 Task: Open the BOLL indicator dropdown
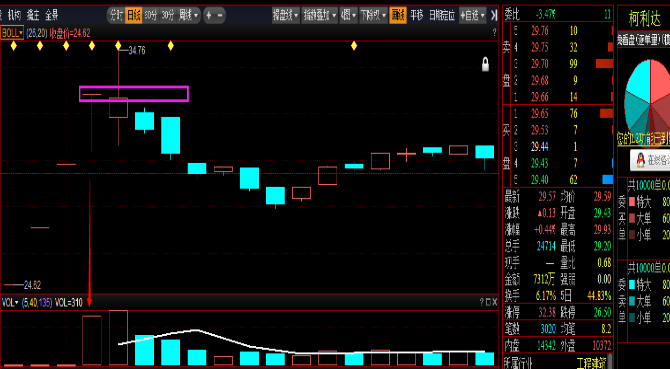tap(12, 32)
